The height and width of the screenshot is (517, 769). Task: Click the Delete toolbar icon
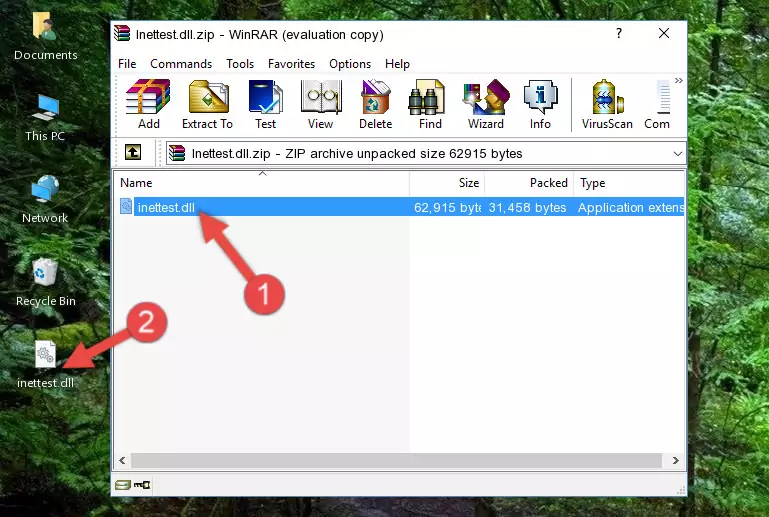pos(375,104)
